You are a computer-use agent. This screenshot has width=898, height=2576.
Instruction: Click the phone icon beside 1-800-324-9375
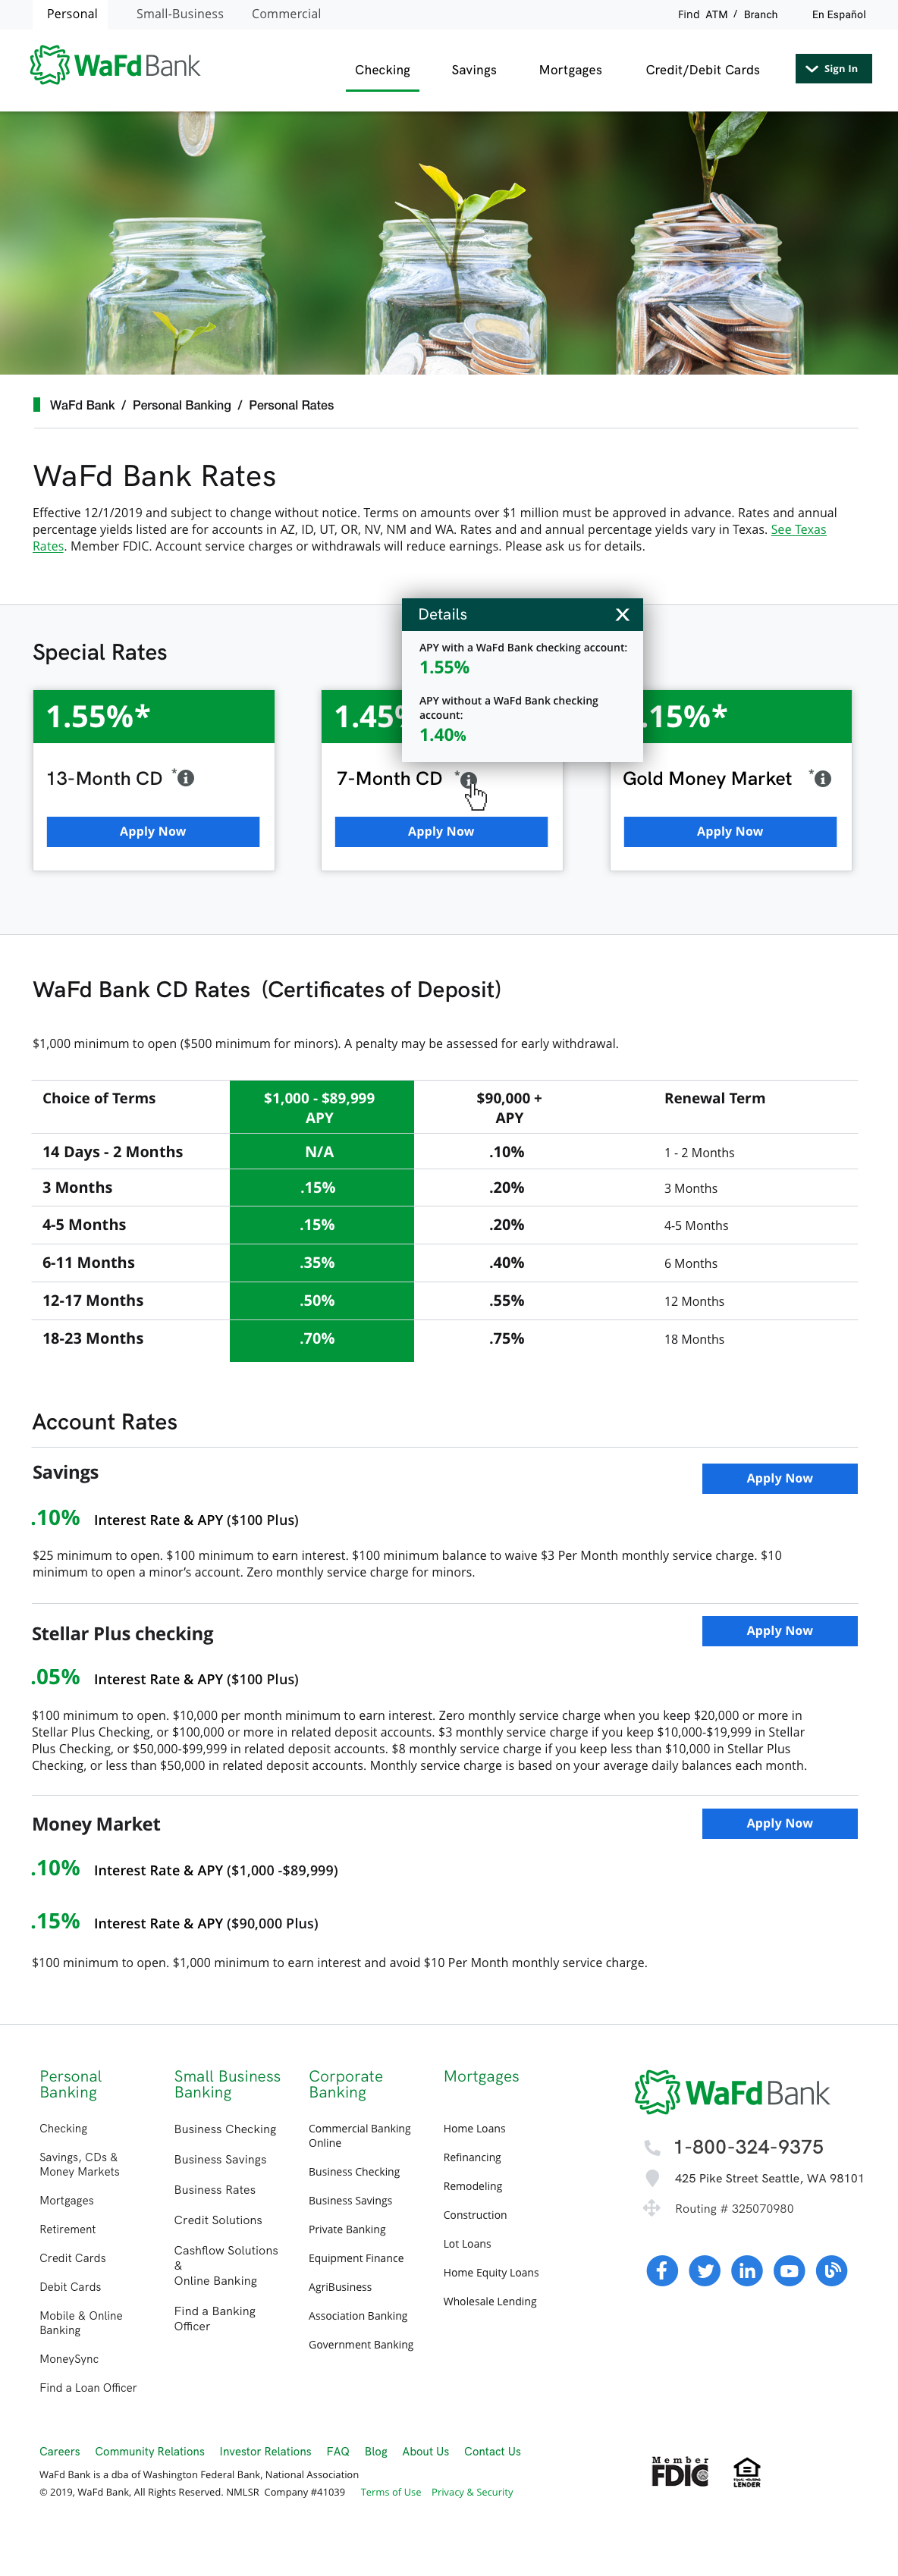(652, 2147)
